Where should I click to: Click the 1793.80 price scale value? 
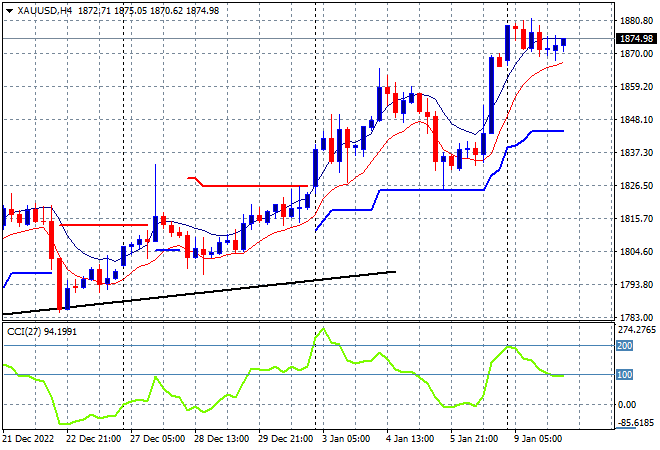point(636,285)
